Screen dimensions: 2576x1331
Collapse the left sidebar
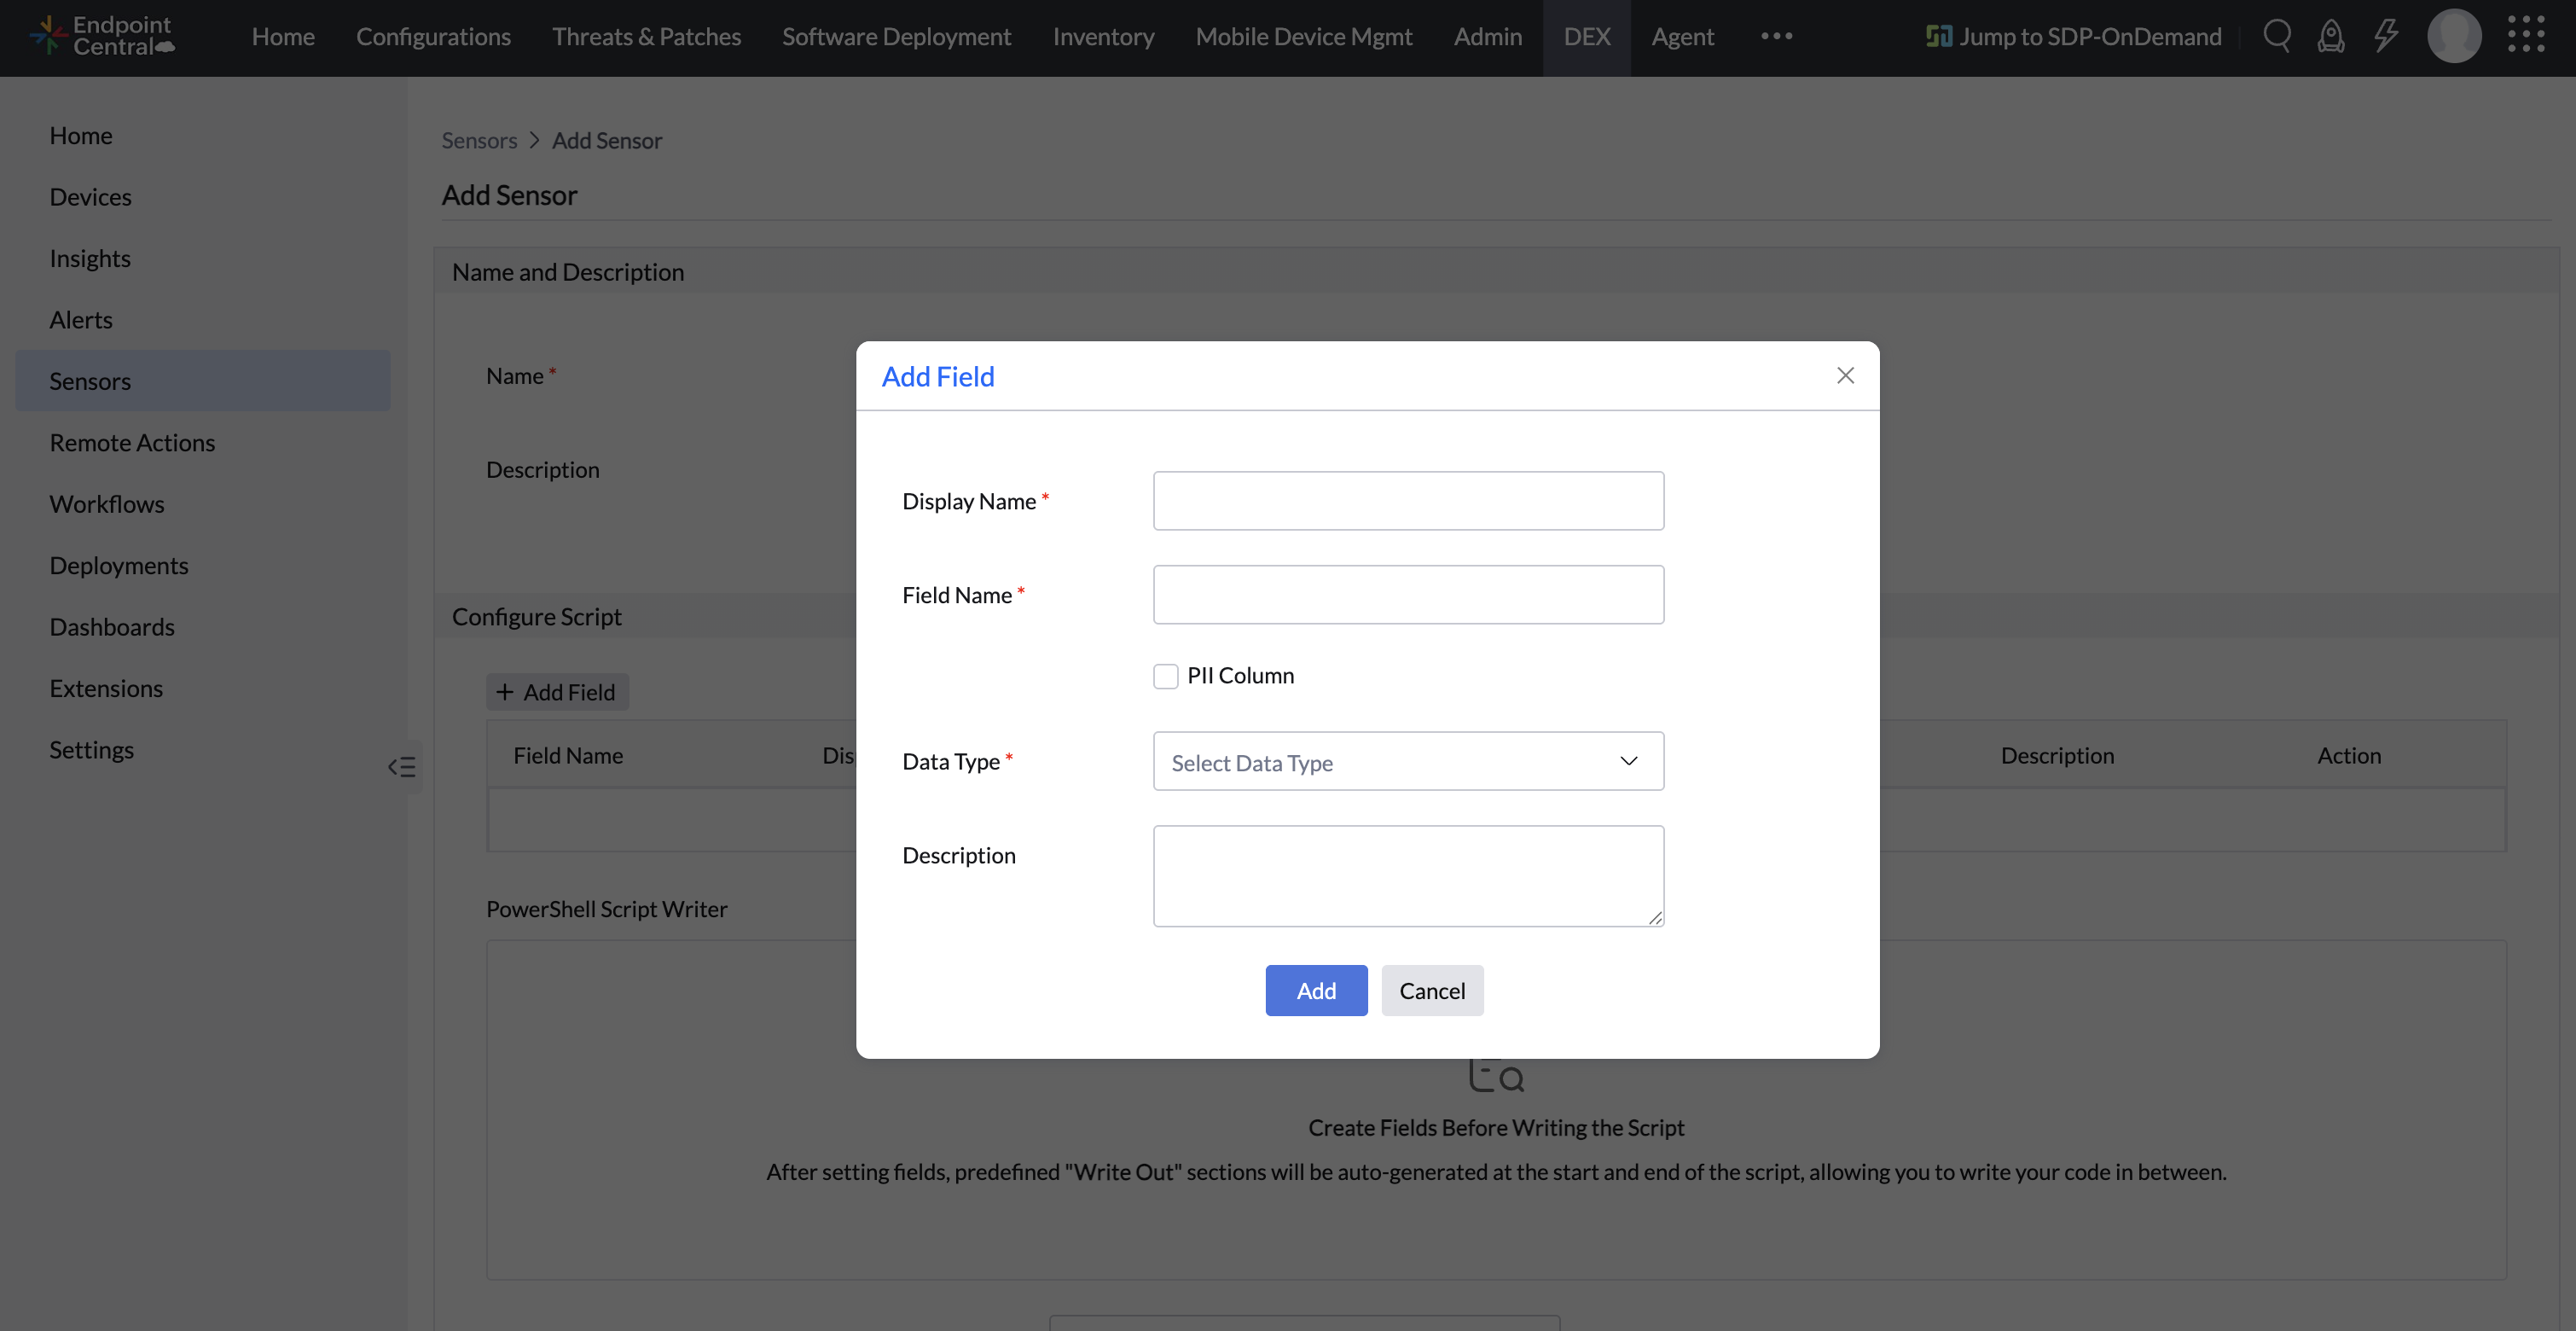click(402, 767)
